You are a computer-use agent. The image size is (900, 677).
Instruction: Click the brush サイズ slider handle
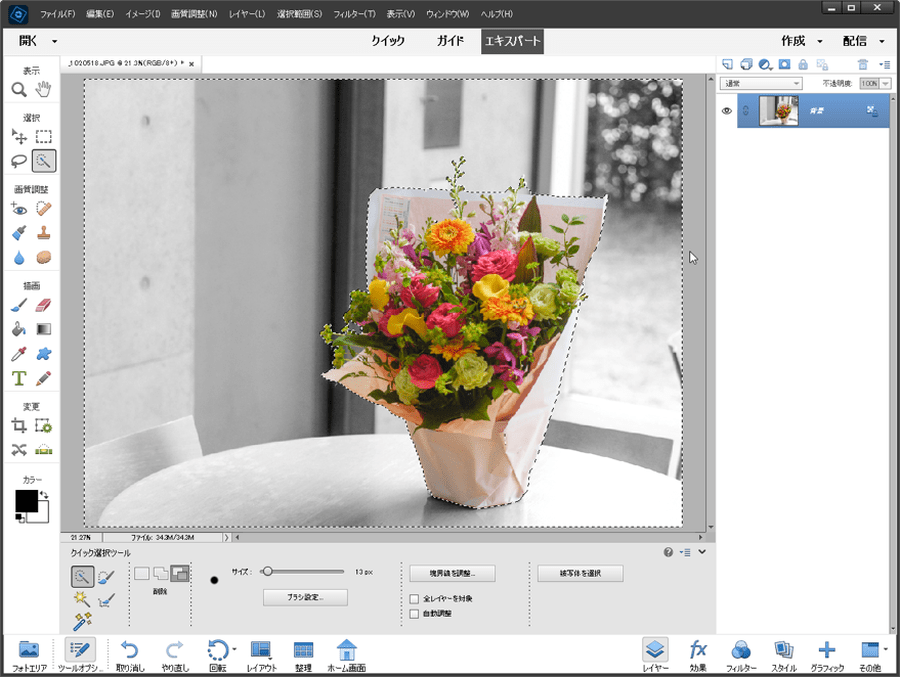(266, 572)
